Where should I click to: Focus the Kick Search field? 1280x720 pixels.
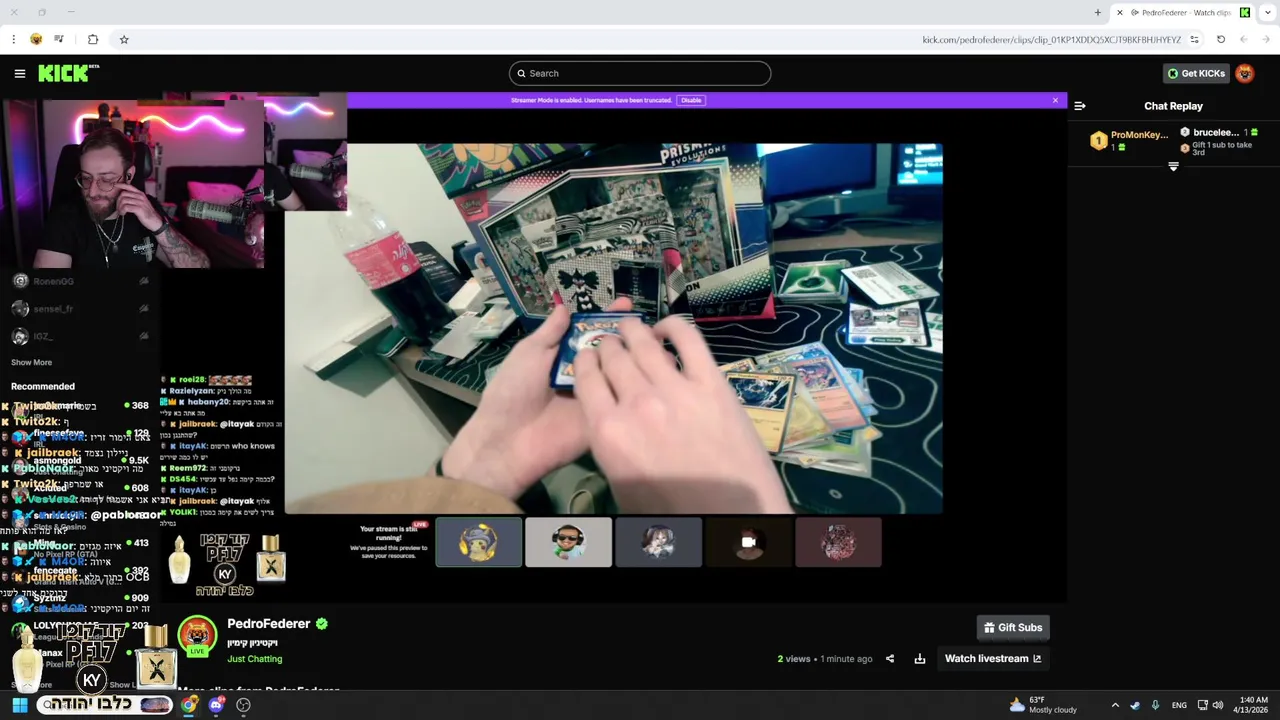[x=640, y=73]
